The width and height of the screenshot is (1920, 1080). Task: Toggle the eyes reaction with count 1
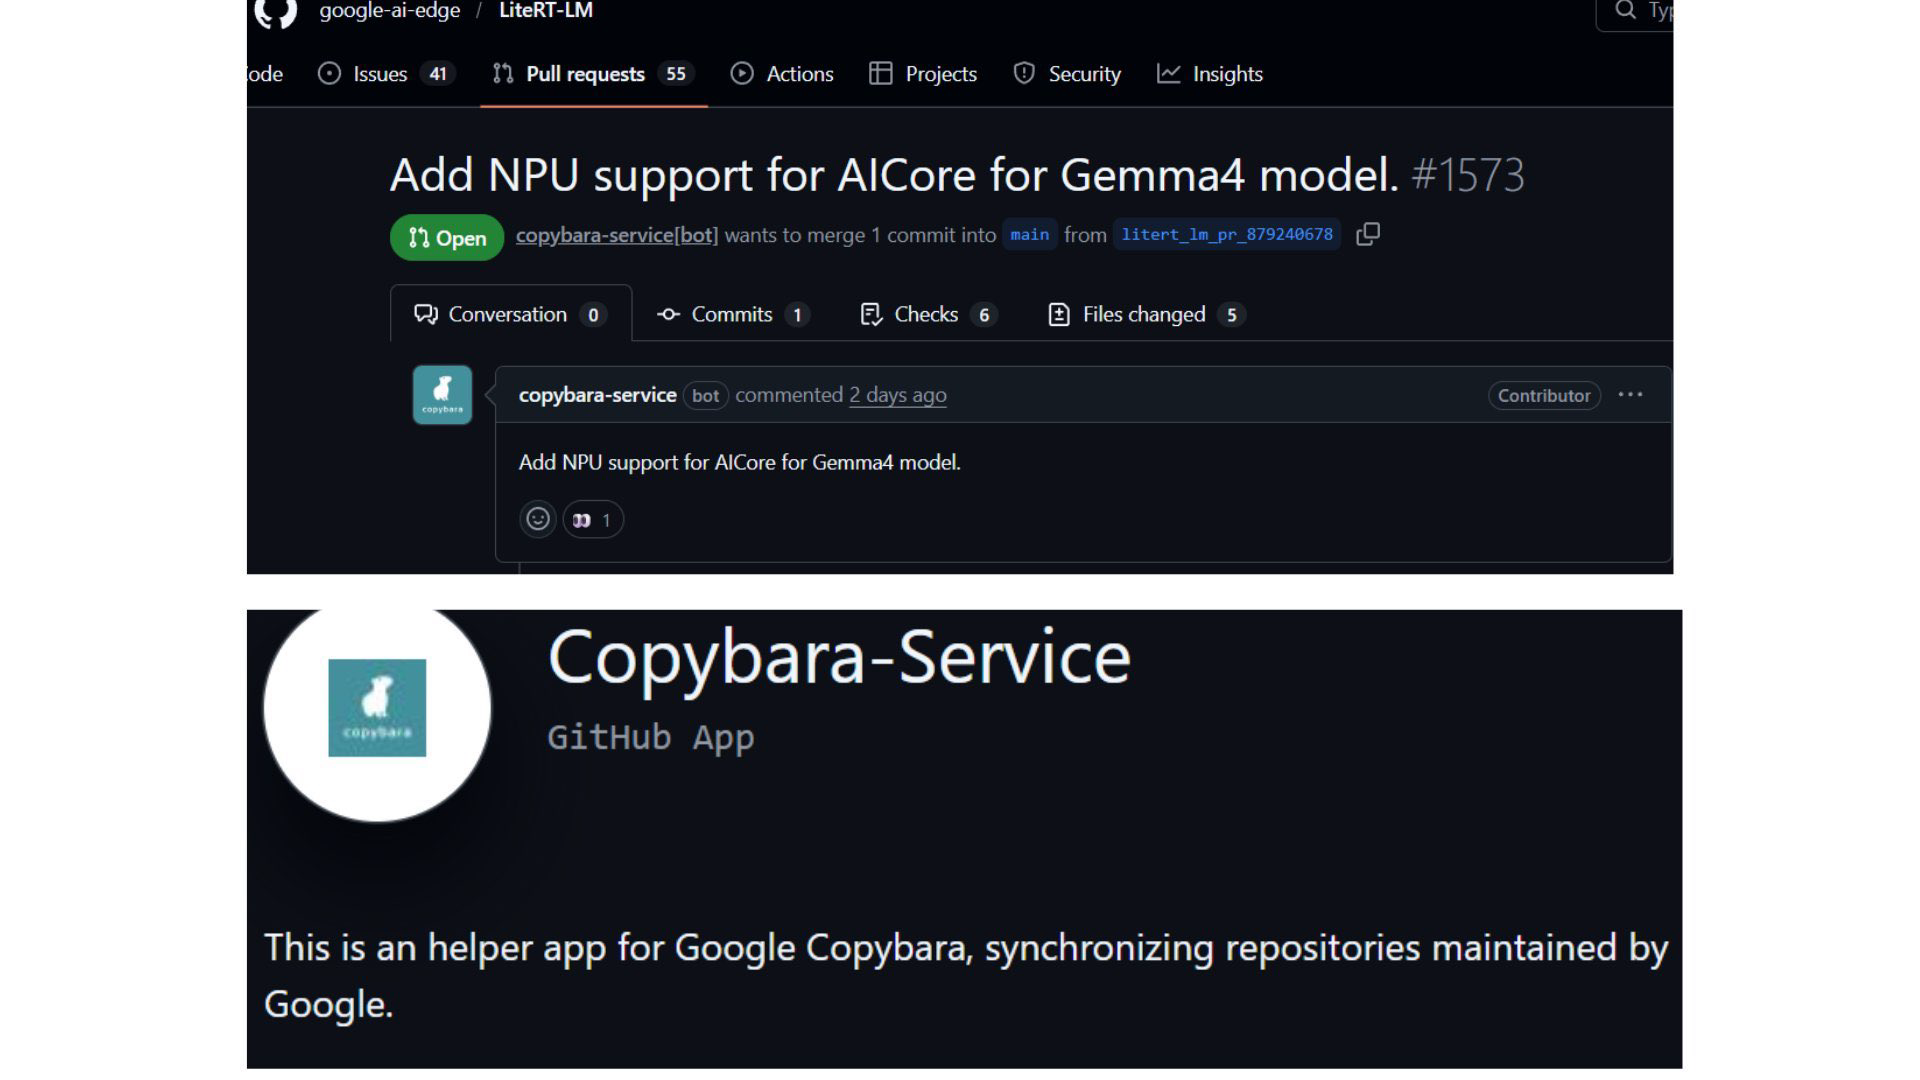click(x=592, y=520)
